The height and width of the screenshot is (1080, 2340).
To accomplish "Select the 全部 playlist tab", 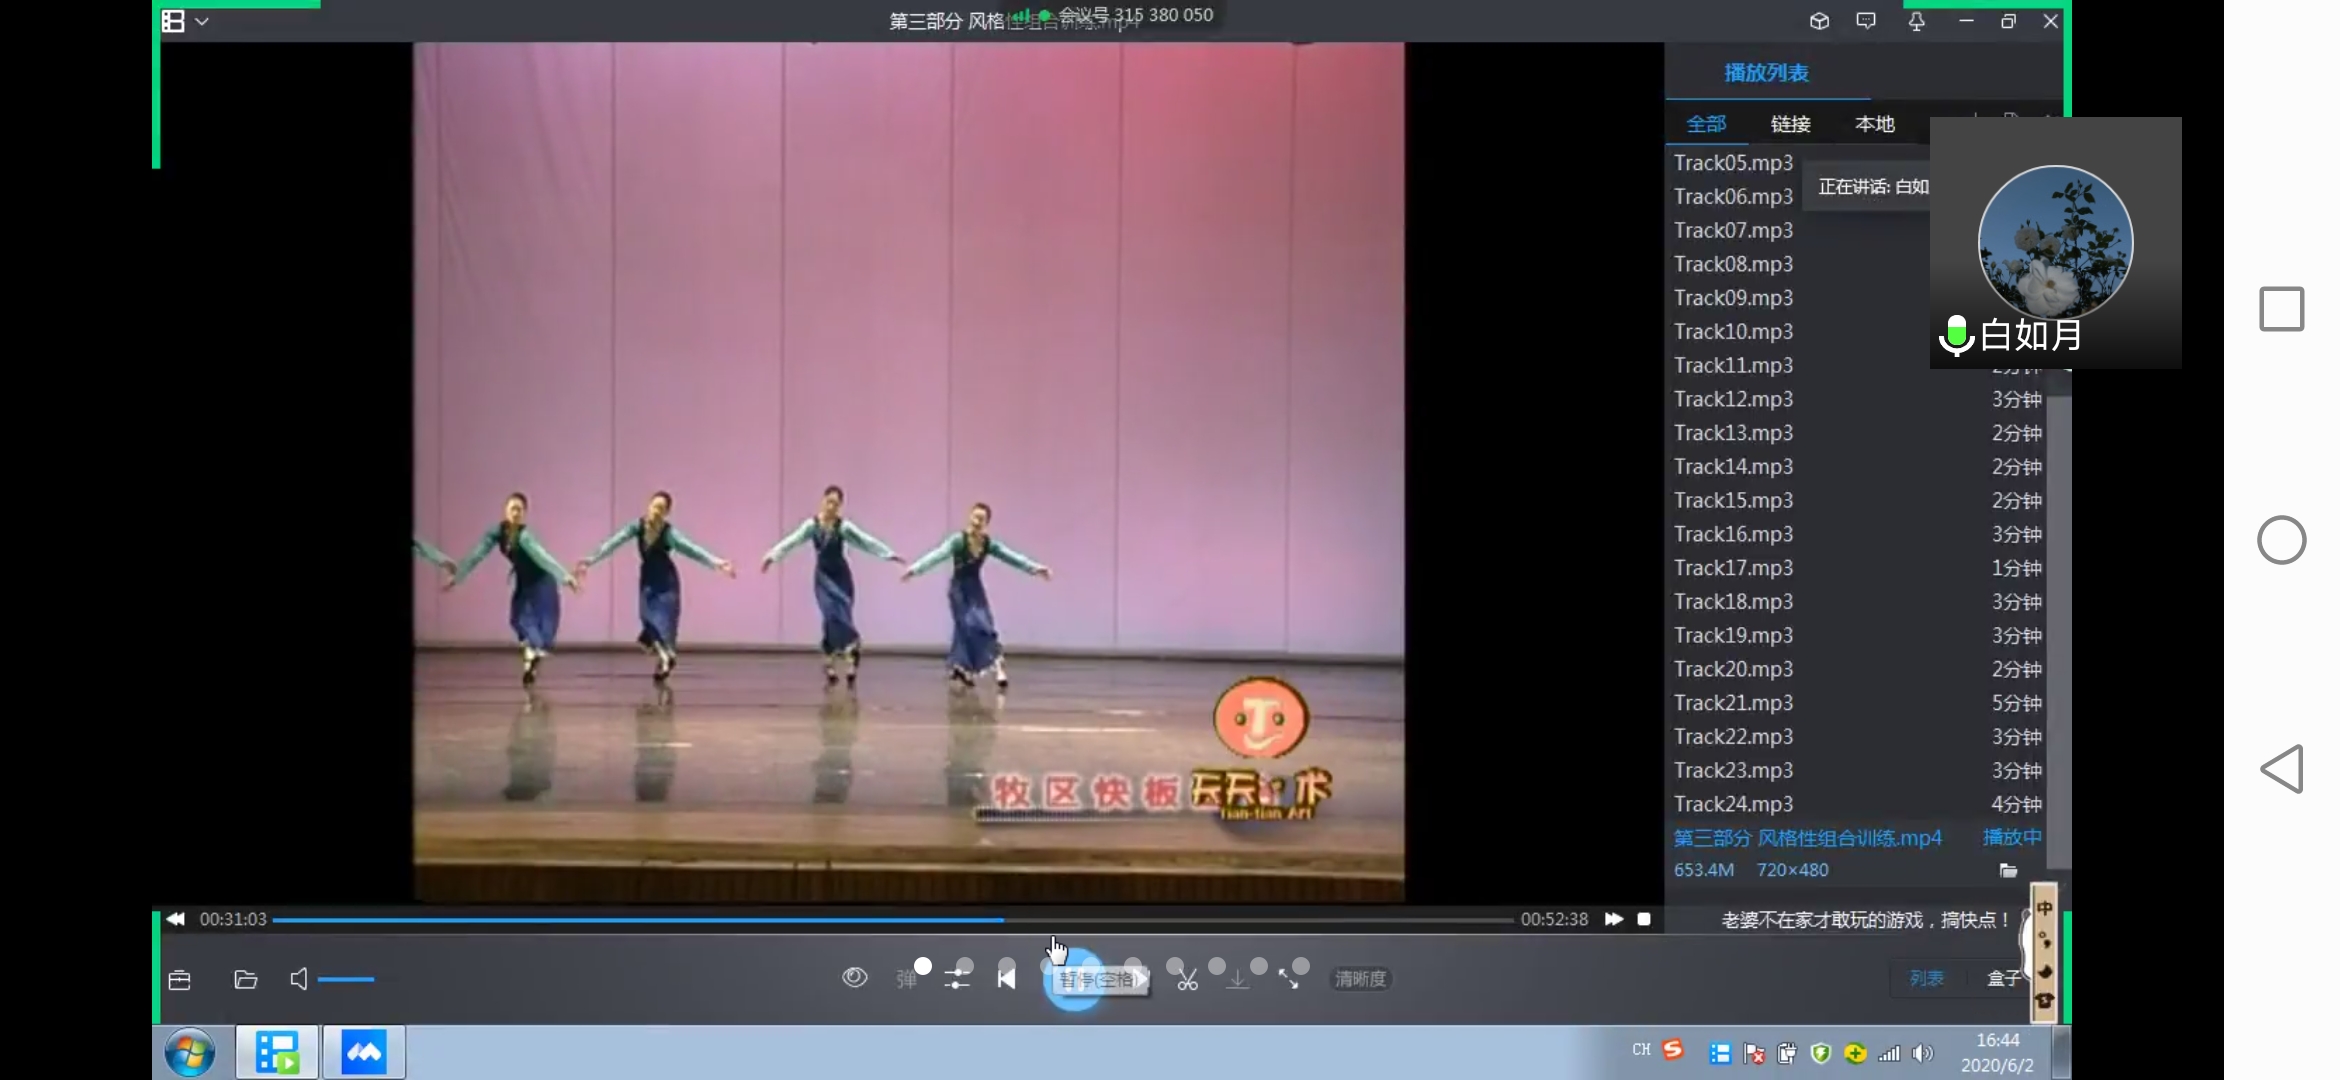I will coord(1706,124).
